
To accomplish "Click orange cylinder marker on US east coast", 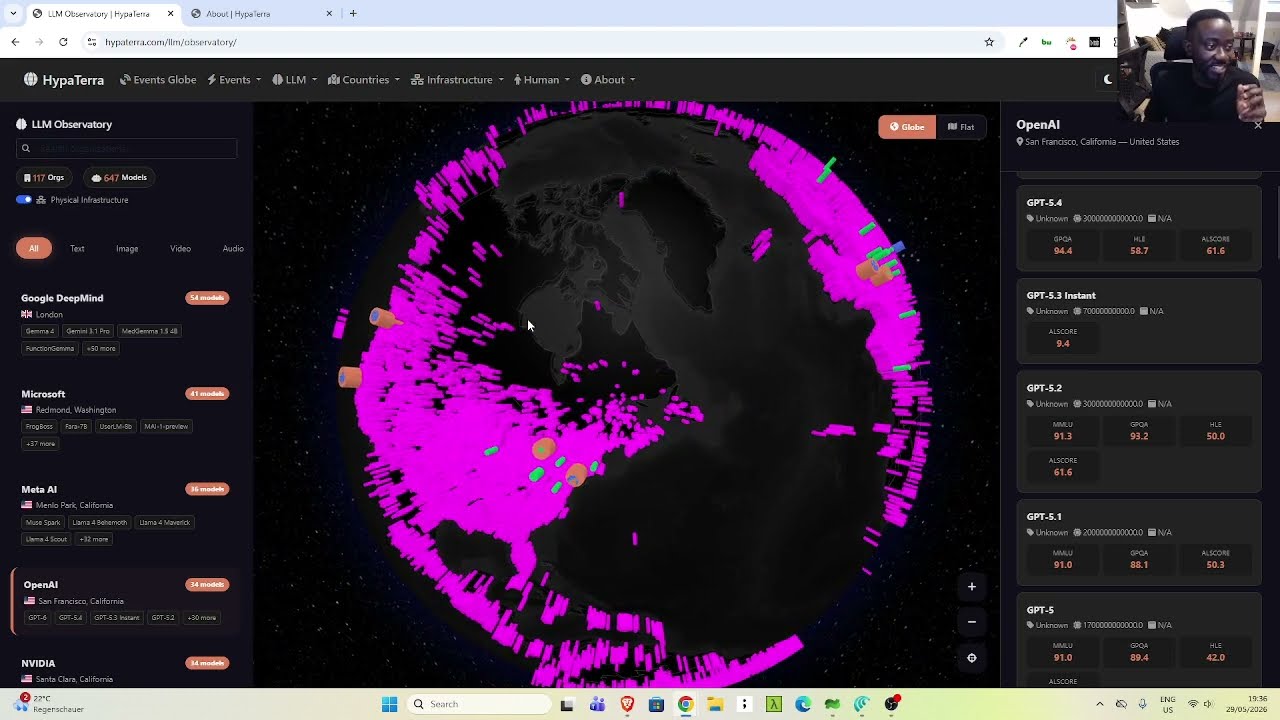I will point(576,475).
